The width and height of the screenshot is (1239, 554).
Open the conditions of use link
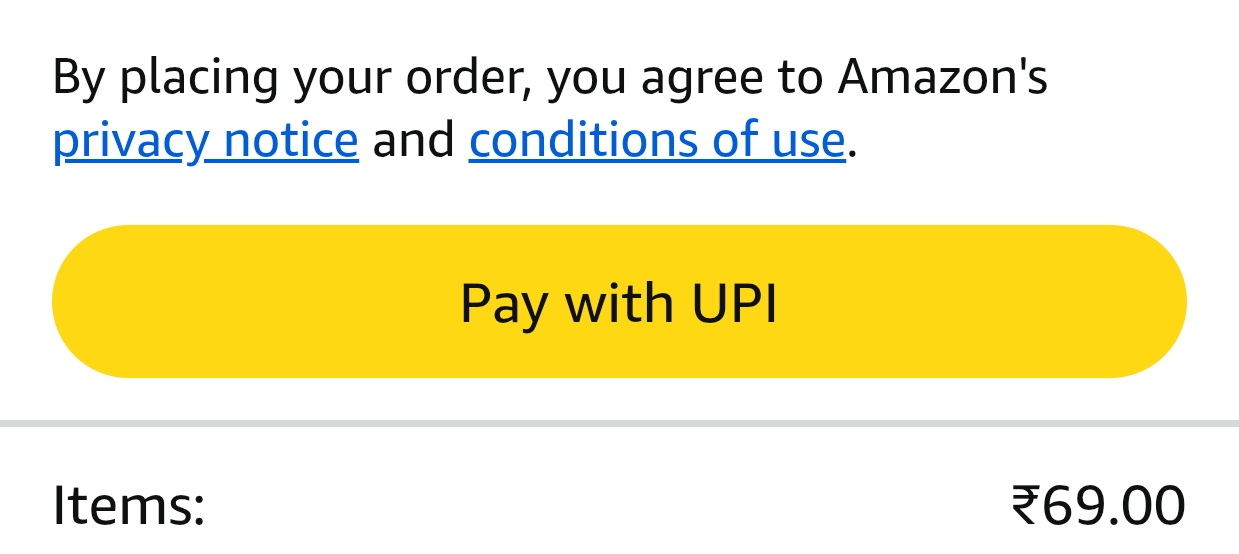[657, 140]
